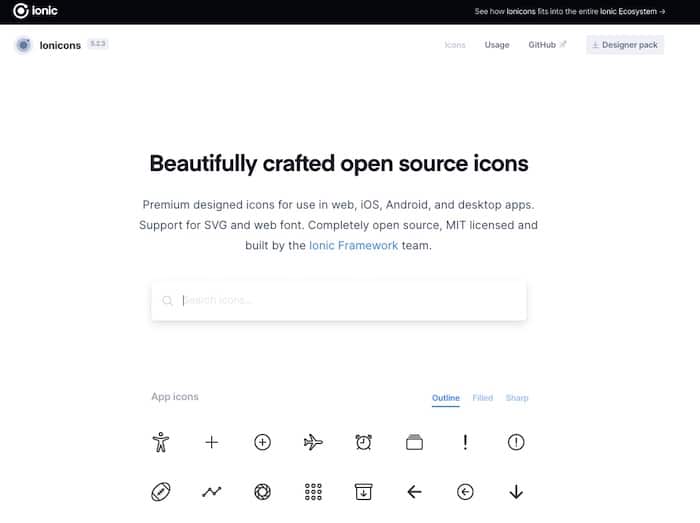Click the Ionicons title text
The image size is (700, 523).
pos(60,46)
